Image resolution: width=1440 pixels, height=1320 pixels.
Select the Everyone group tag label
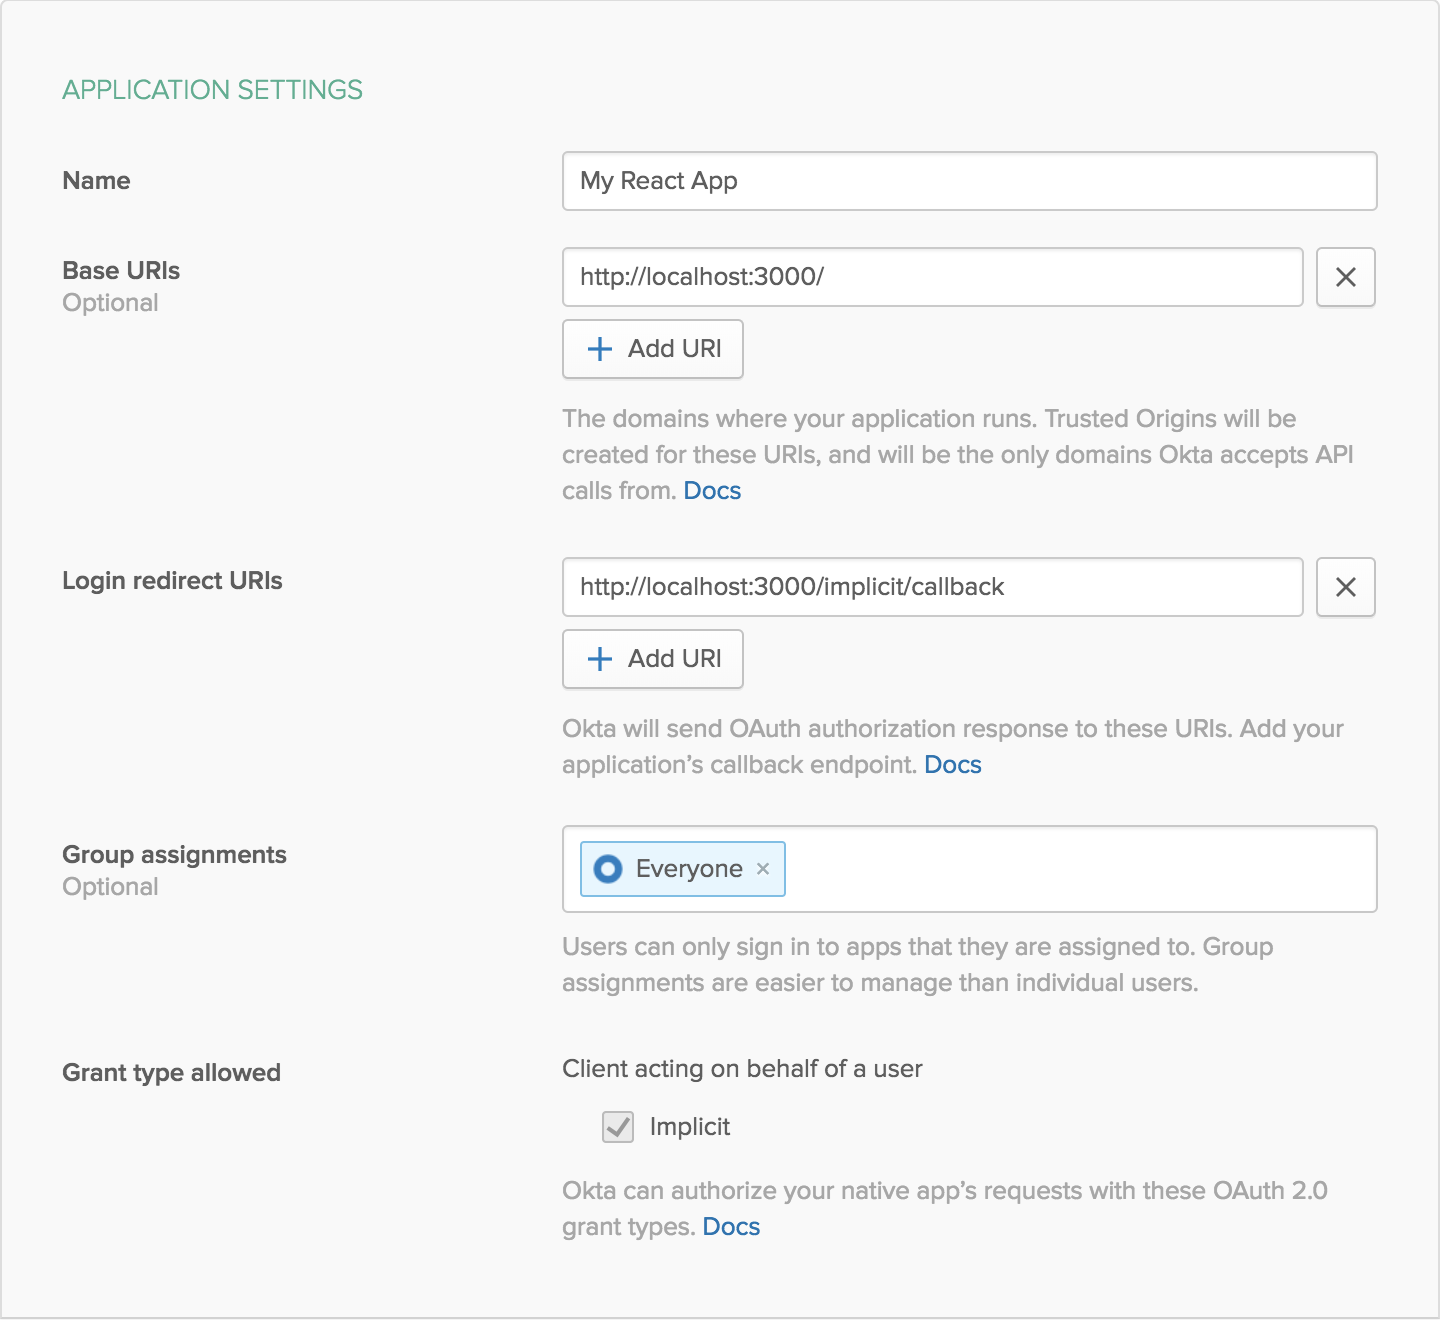point(689,869)
